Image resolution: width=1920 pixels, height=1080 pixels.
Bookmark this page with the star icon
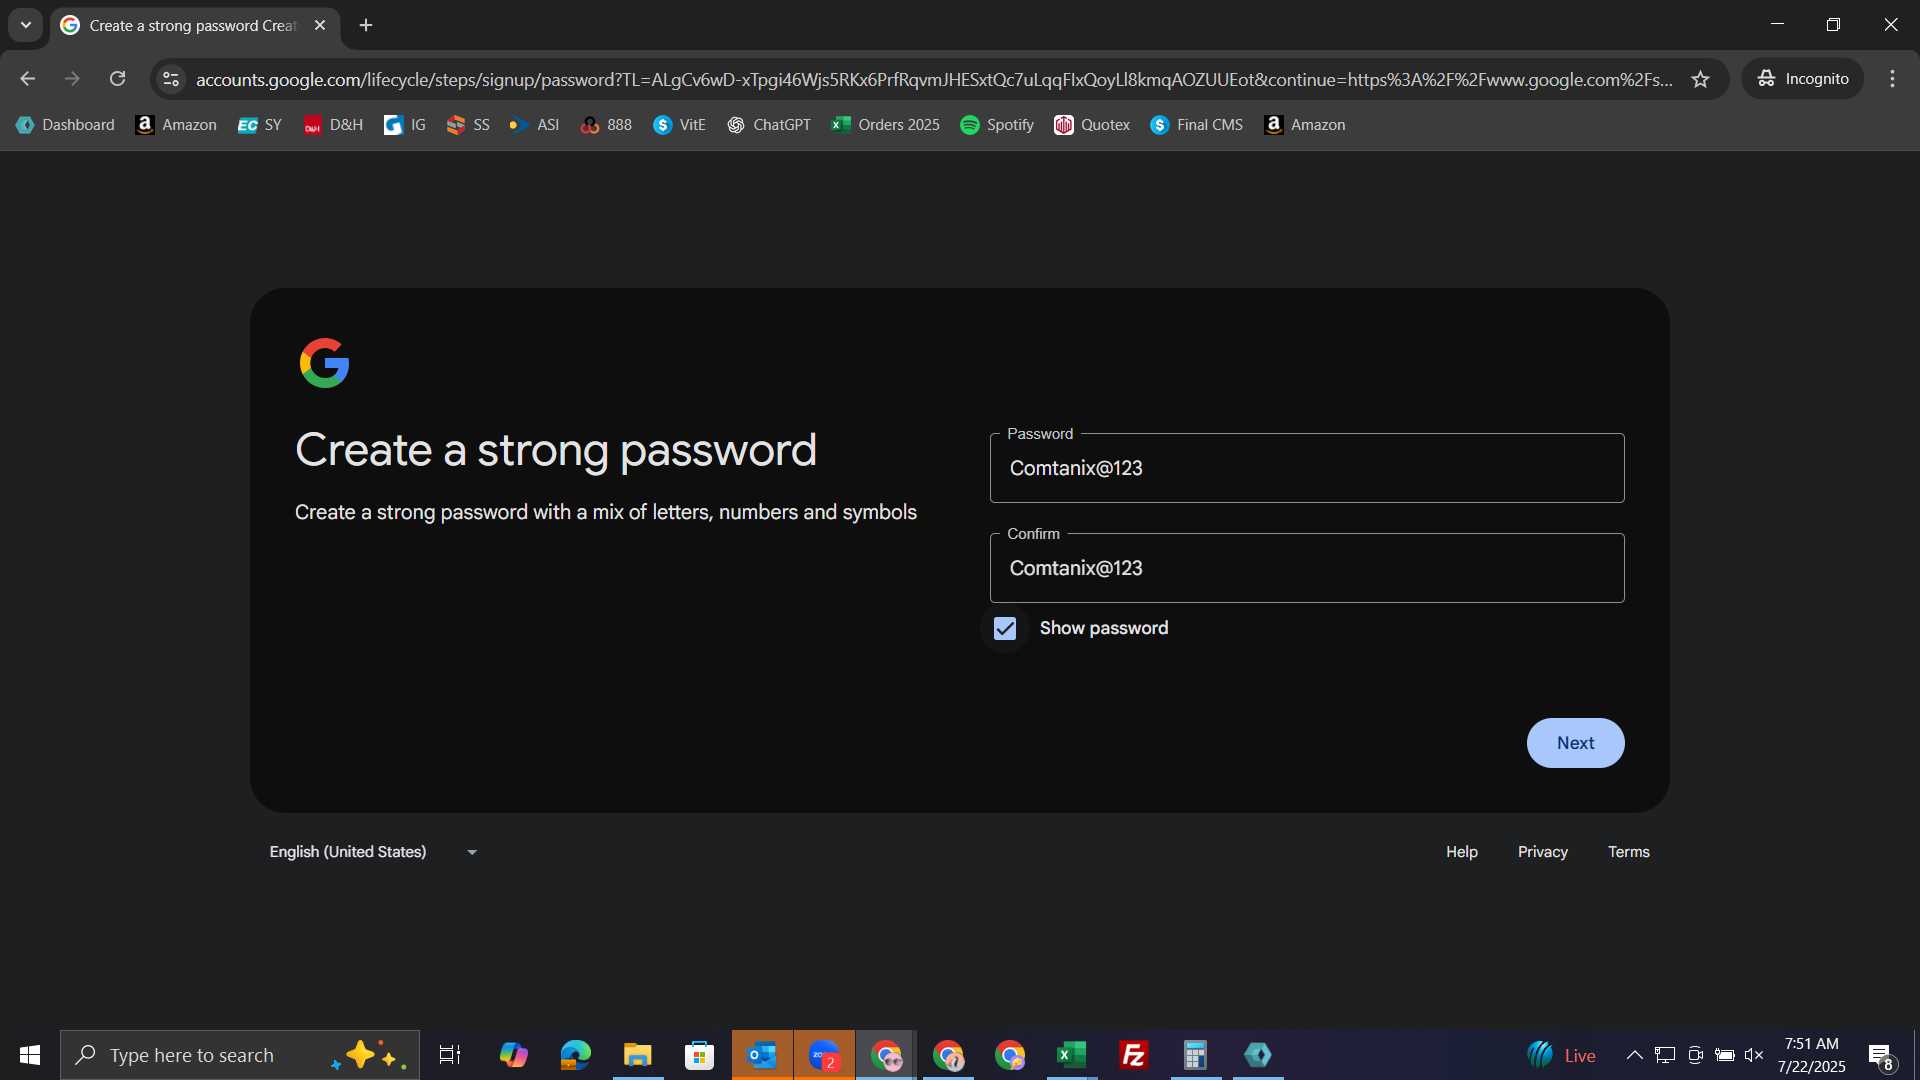1700,79
